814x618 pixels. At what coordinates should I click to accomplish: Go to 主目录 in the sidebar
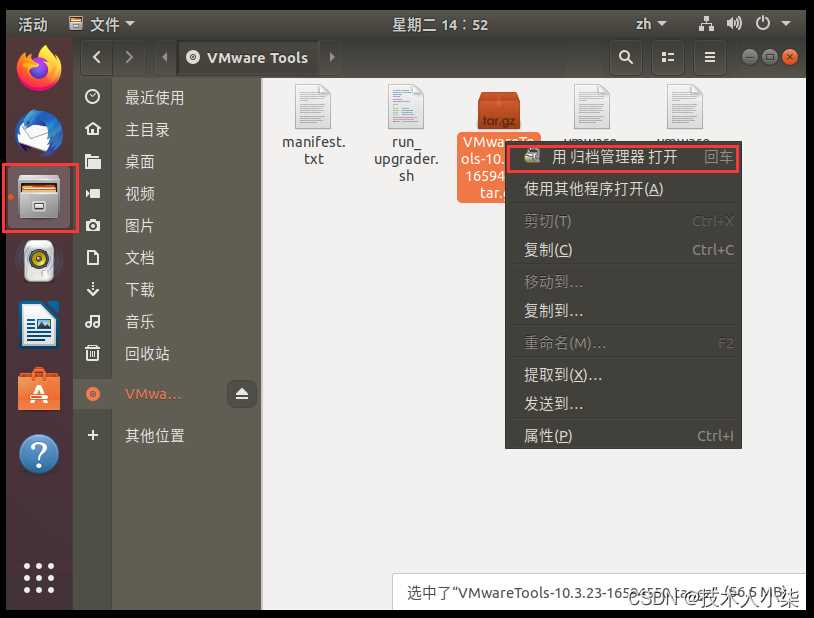coord(168,129)
